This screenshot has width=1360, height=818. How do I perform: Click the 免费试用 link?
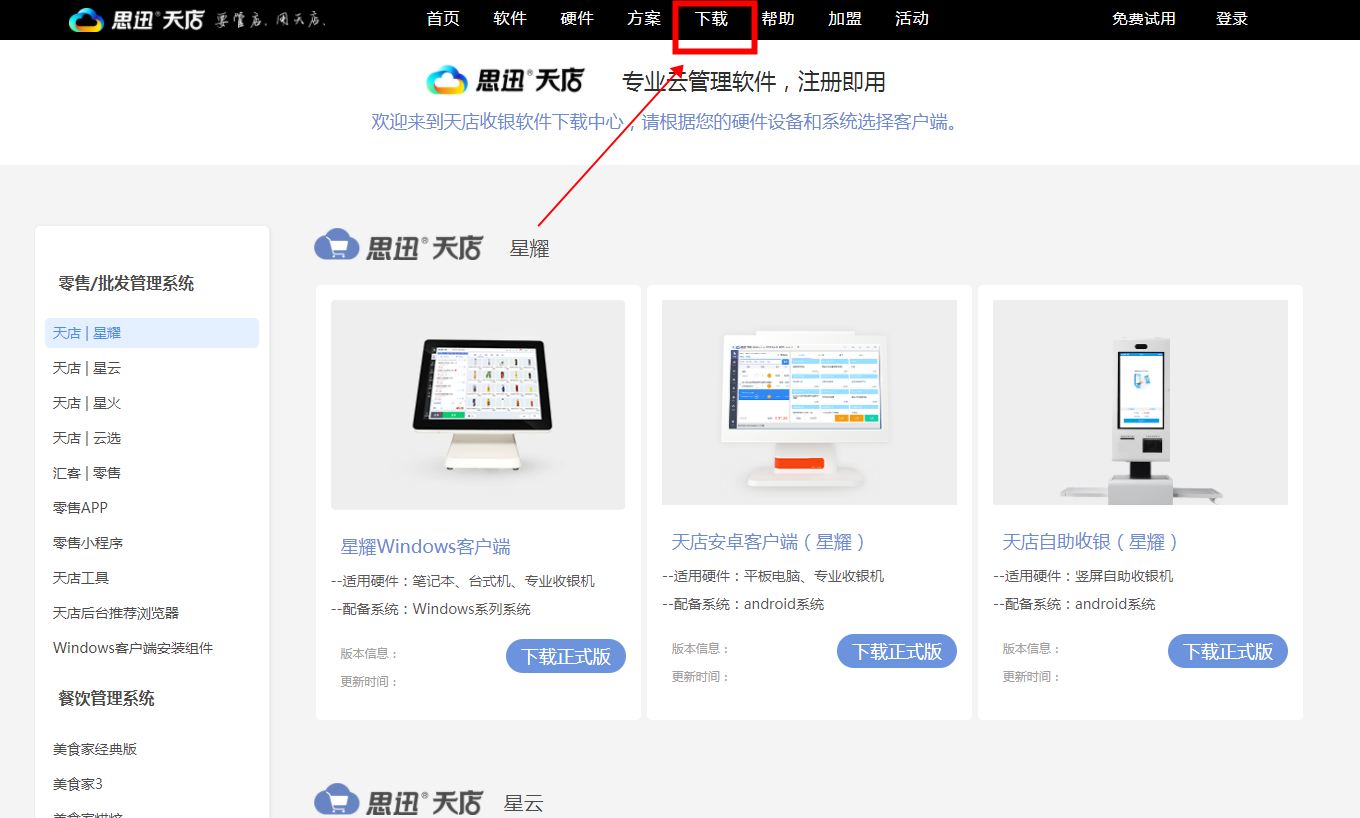pos(1143,19)
